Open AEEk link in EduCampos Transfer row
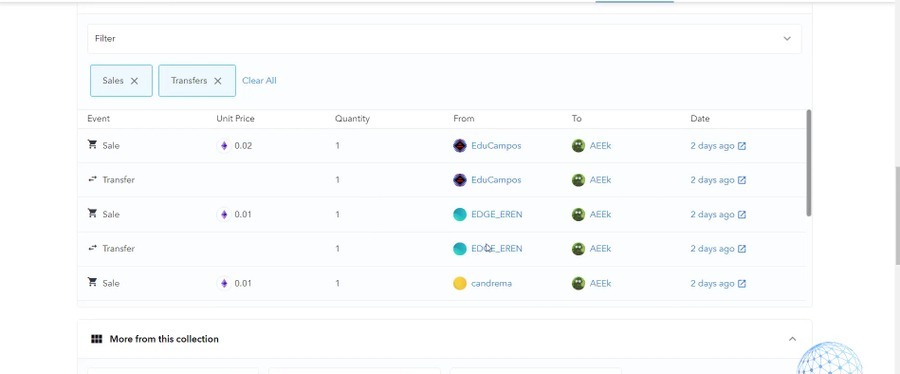The width and height of the screenshot is (900, 374). [x=600, y=180]
